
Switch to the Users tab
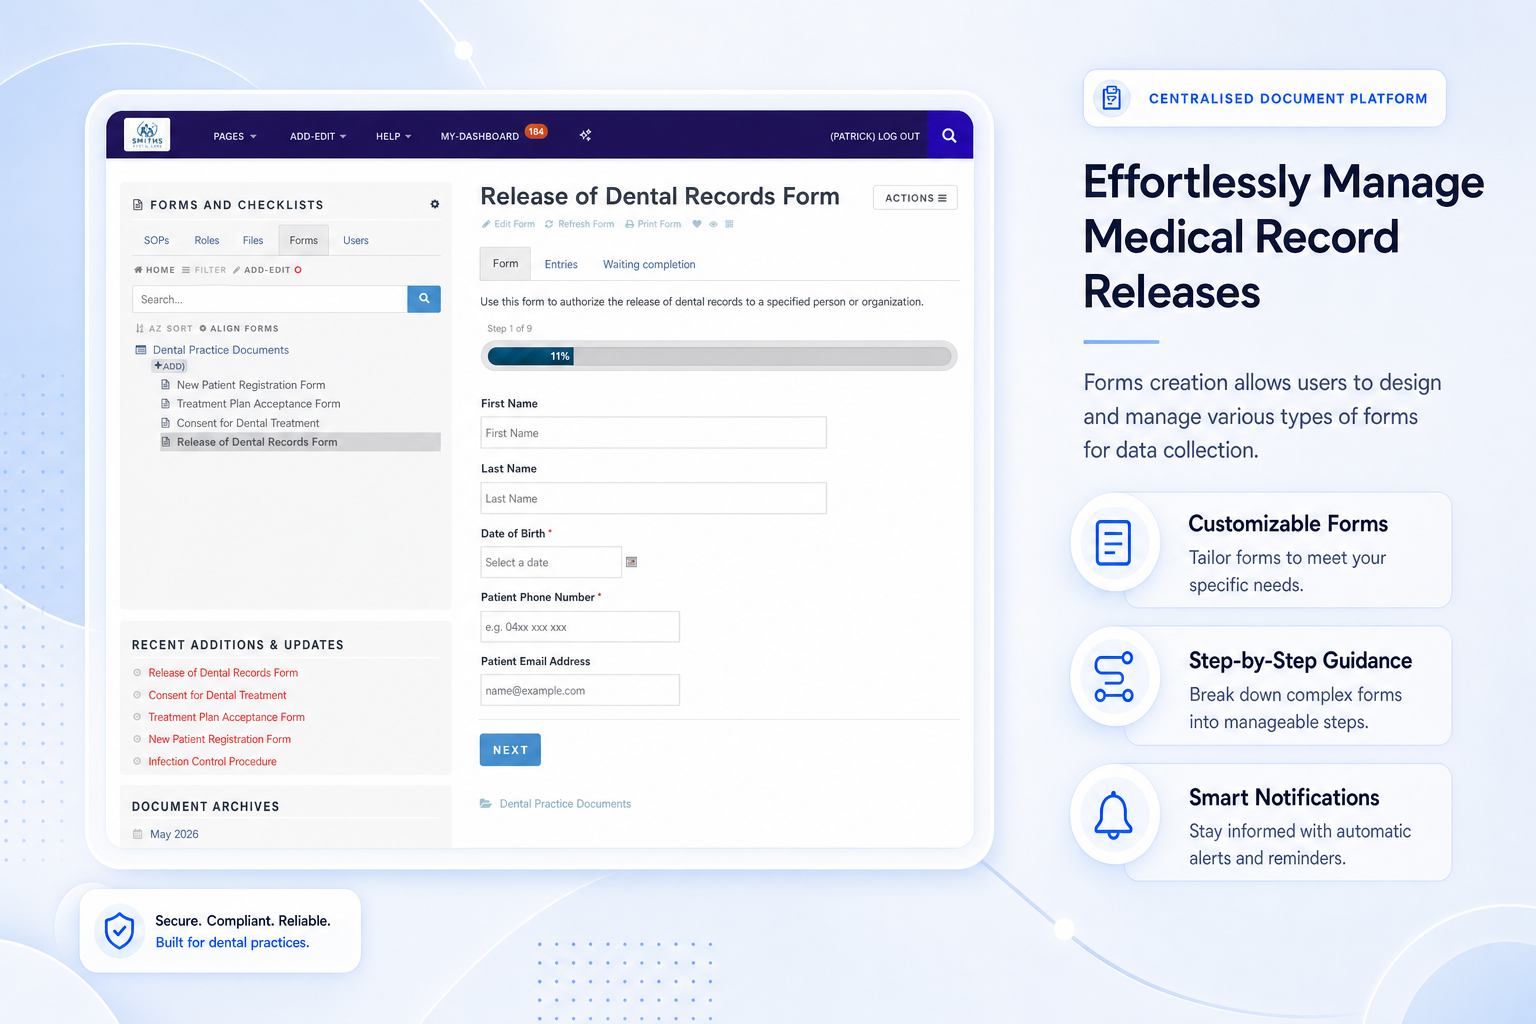pos(356,240)
